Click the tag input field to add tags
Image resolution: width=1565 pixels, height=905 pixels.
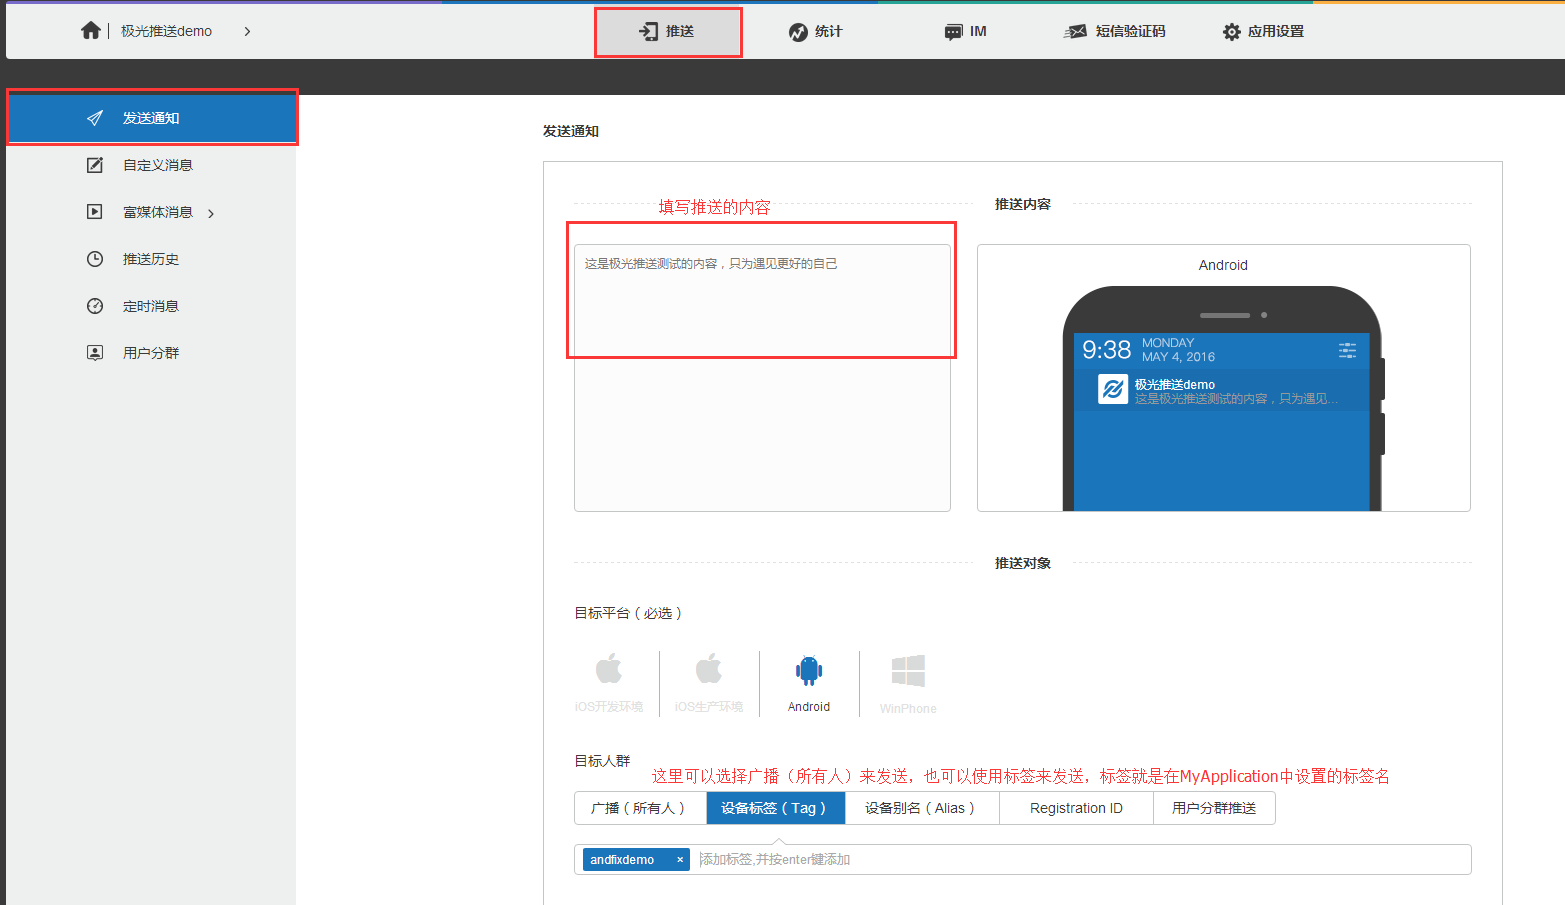(x=1000, y=859)
